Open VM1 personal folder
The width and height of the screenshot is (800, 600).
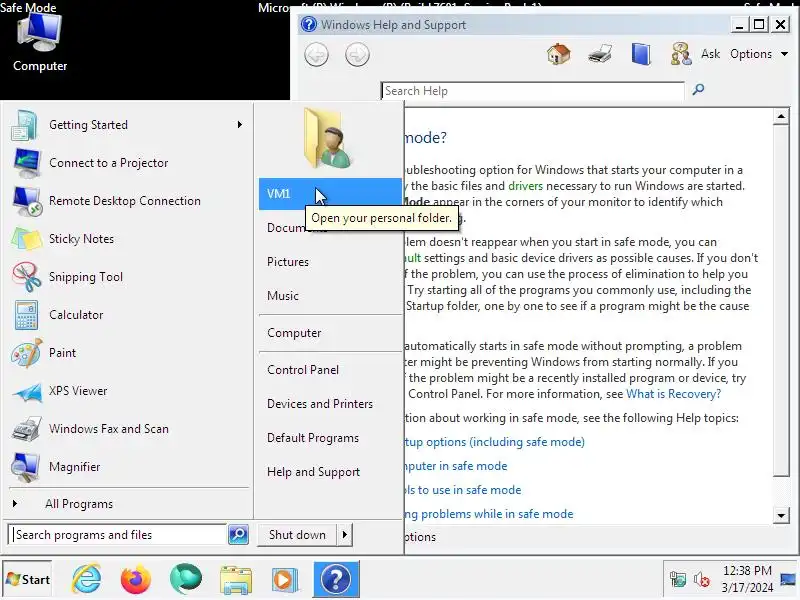click(330, 194)
